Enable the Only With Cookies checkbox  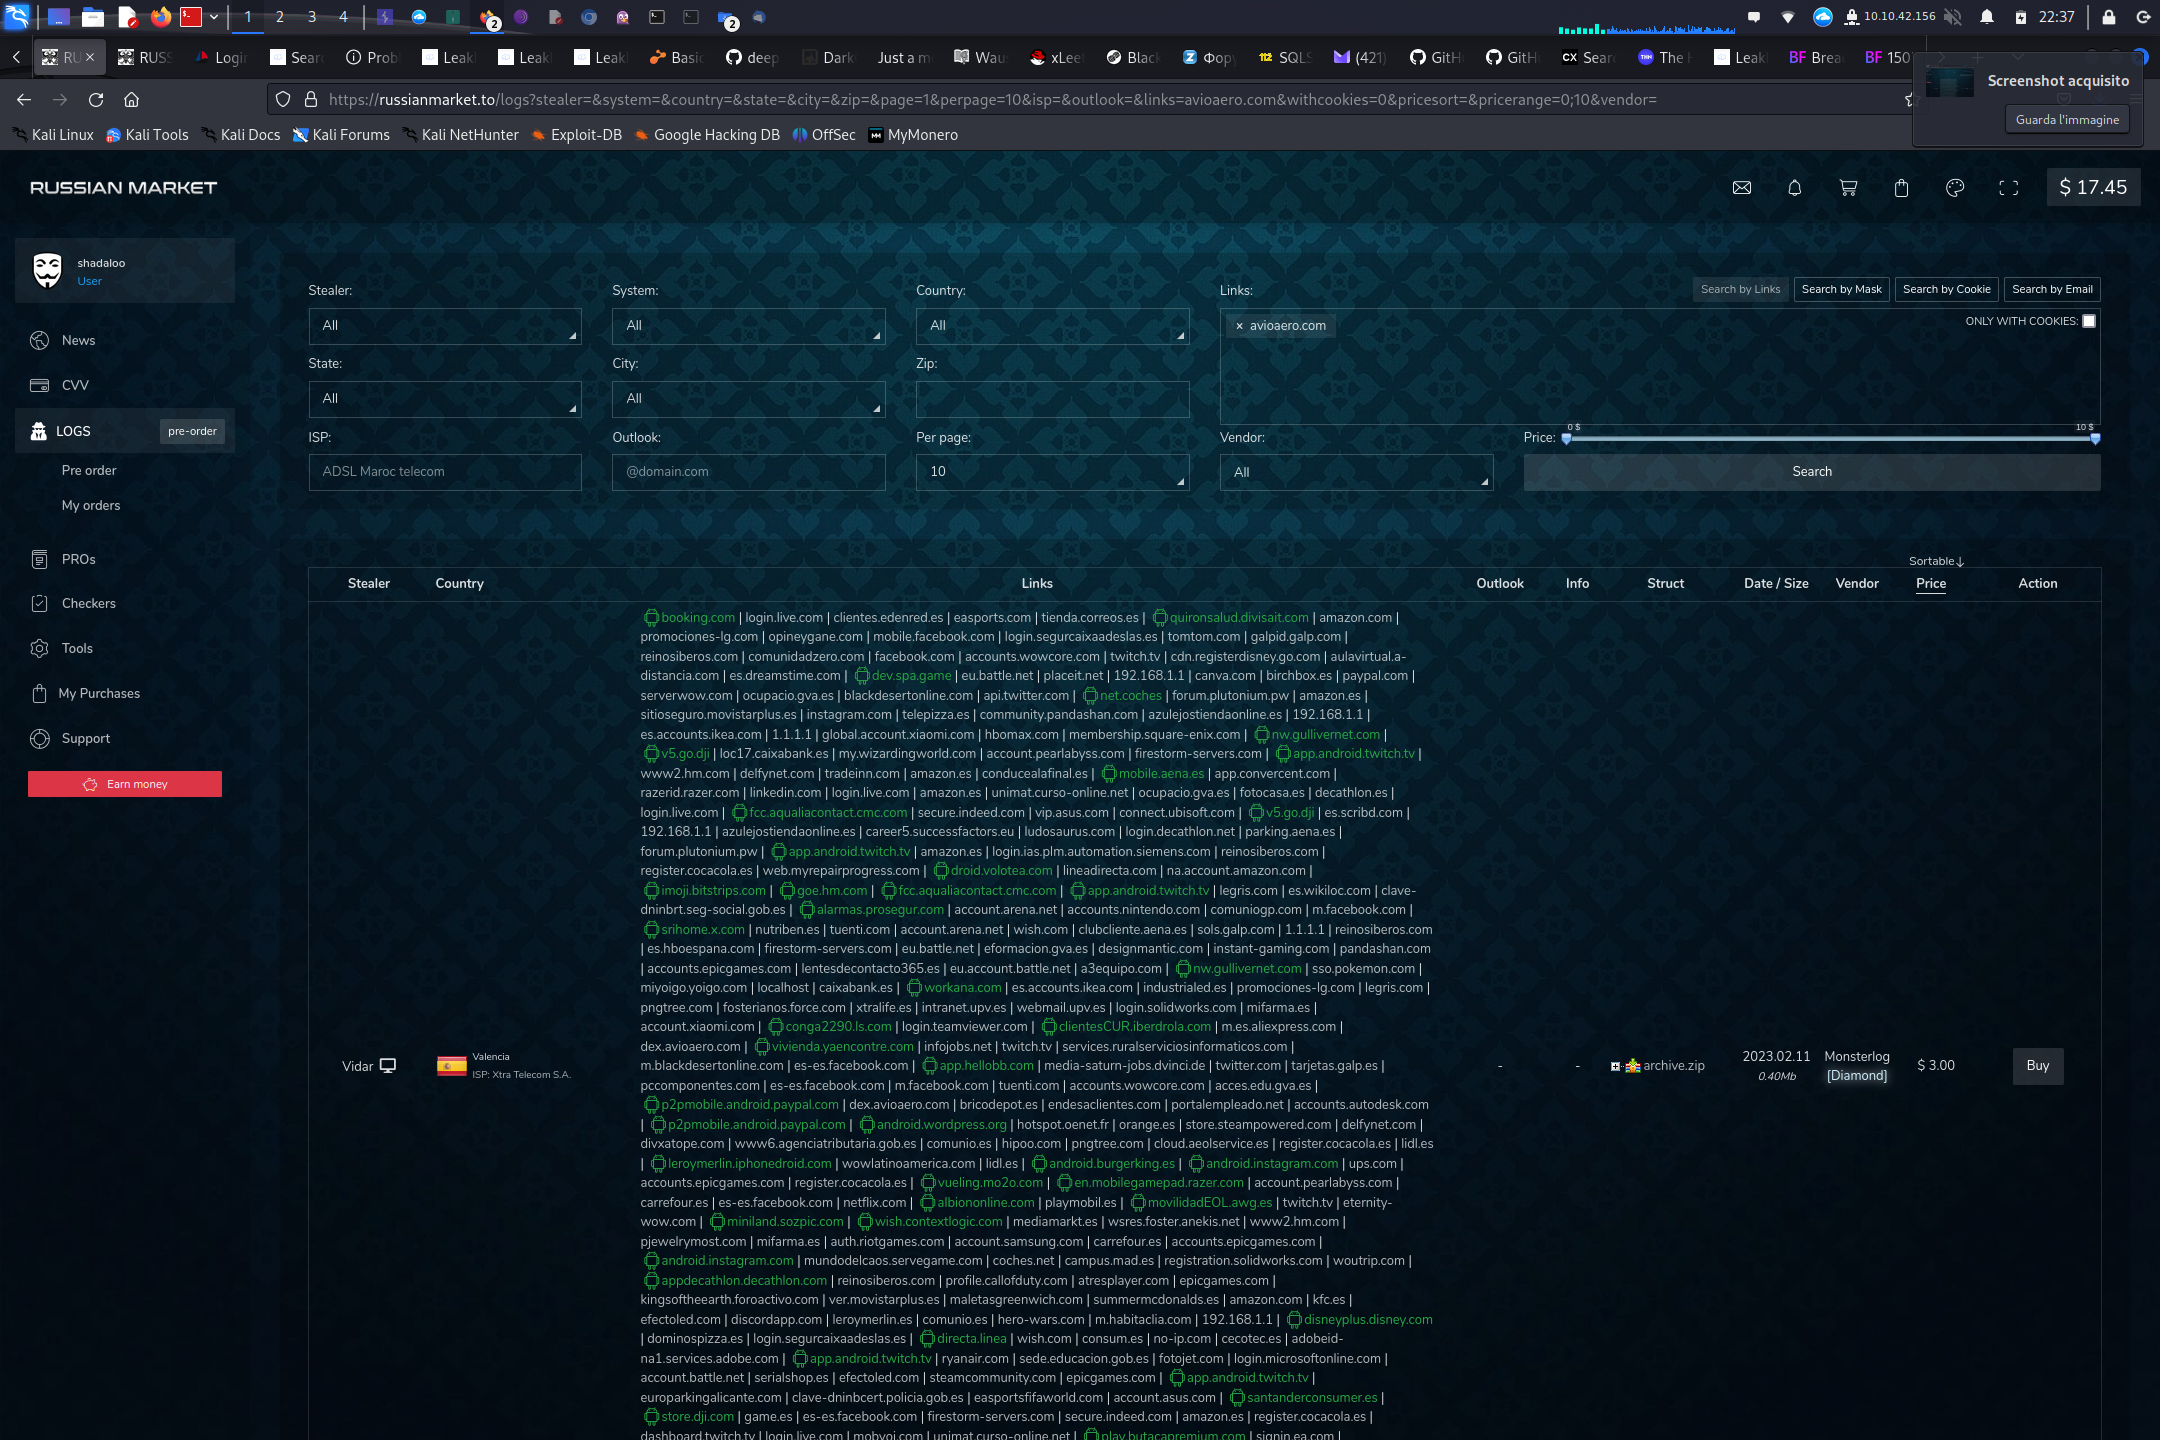click(2089, 321)
